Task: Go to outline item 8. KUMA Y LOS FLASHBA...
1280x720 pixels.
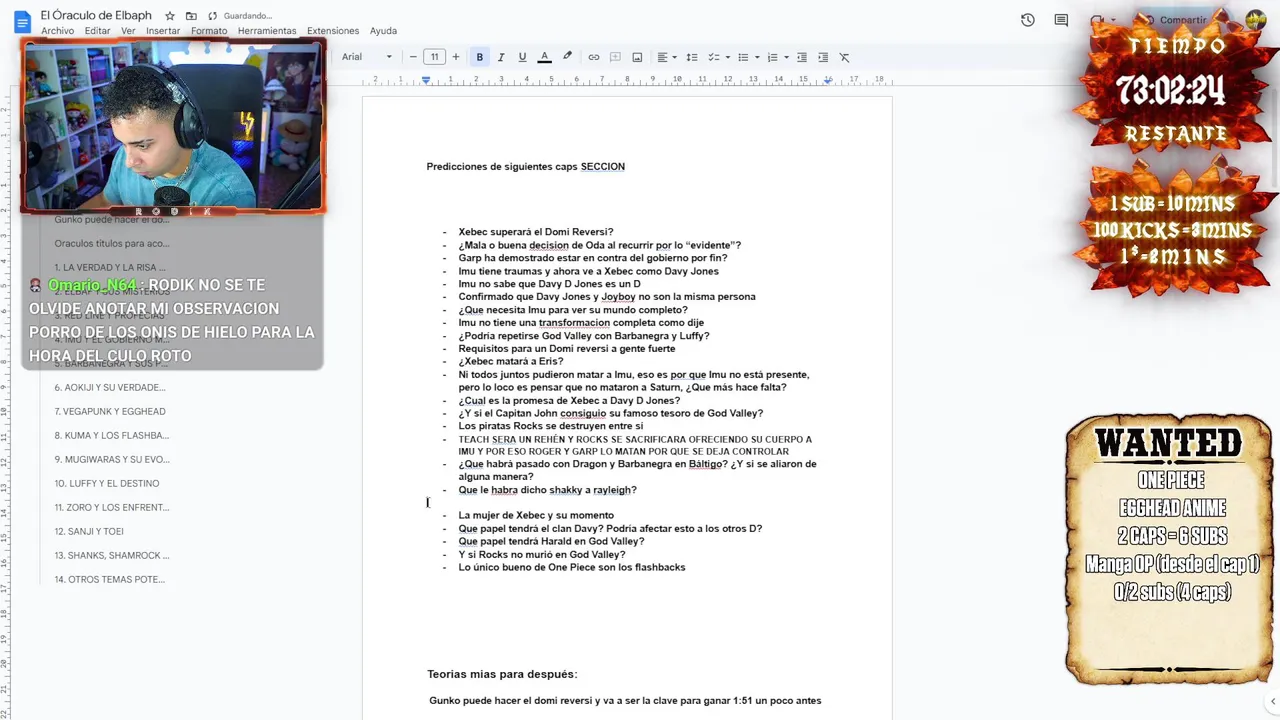Action: click(x=112, y=435)
